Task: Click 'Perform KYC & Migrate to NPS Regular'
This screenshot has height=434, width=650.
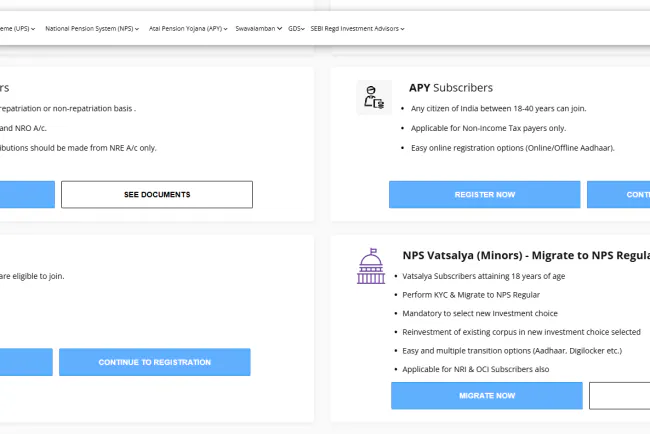Action: coord(471,295)
